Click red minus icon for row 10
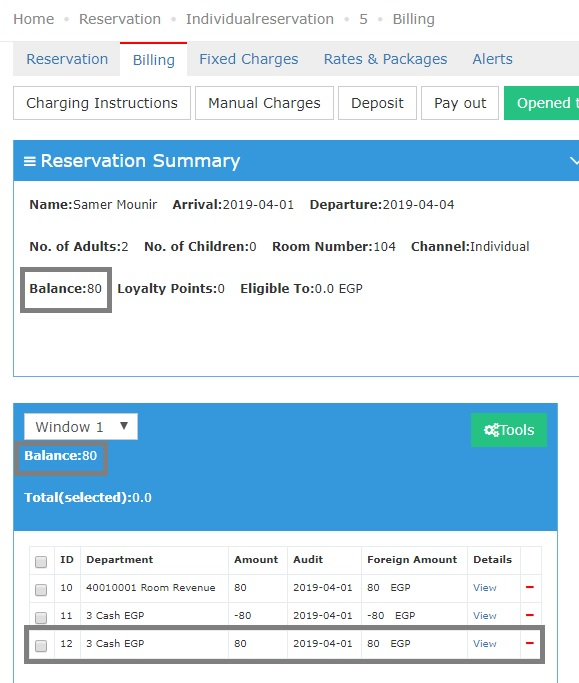The width and height of the screenshot is (579, 683). (530, 587)
